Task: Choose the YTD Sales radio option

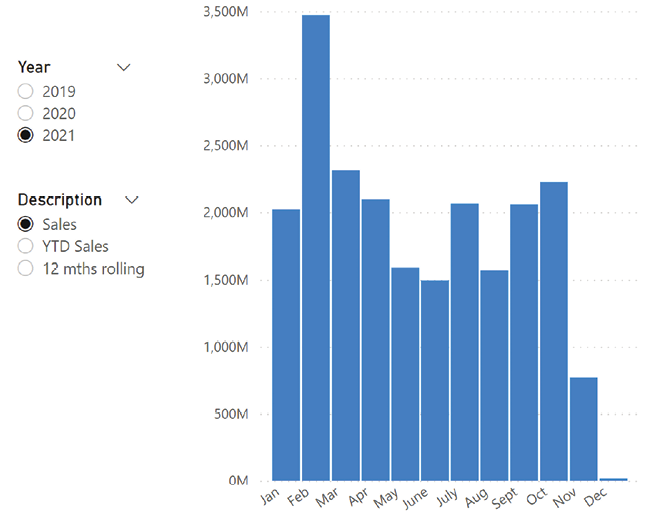Action: click(x=25, y=246)
